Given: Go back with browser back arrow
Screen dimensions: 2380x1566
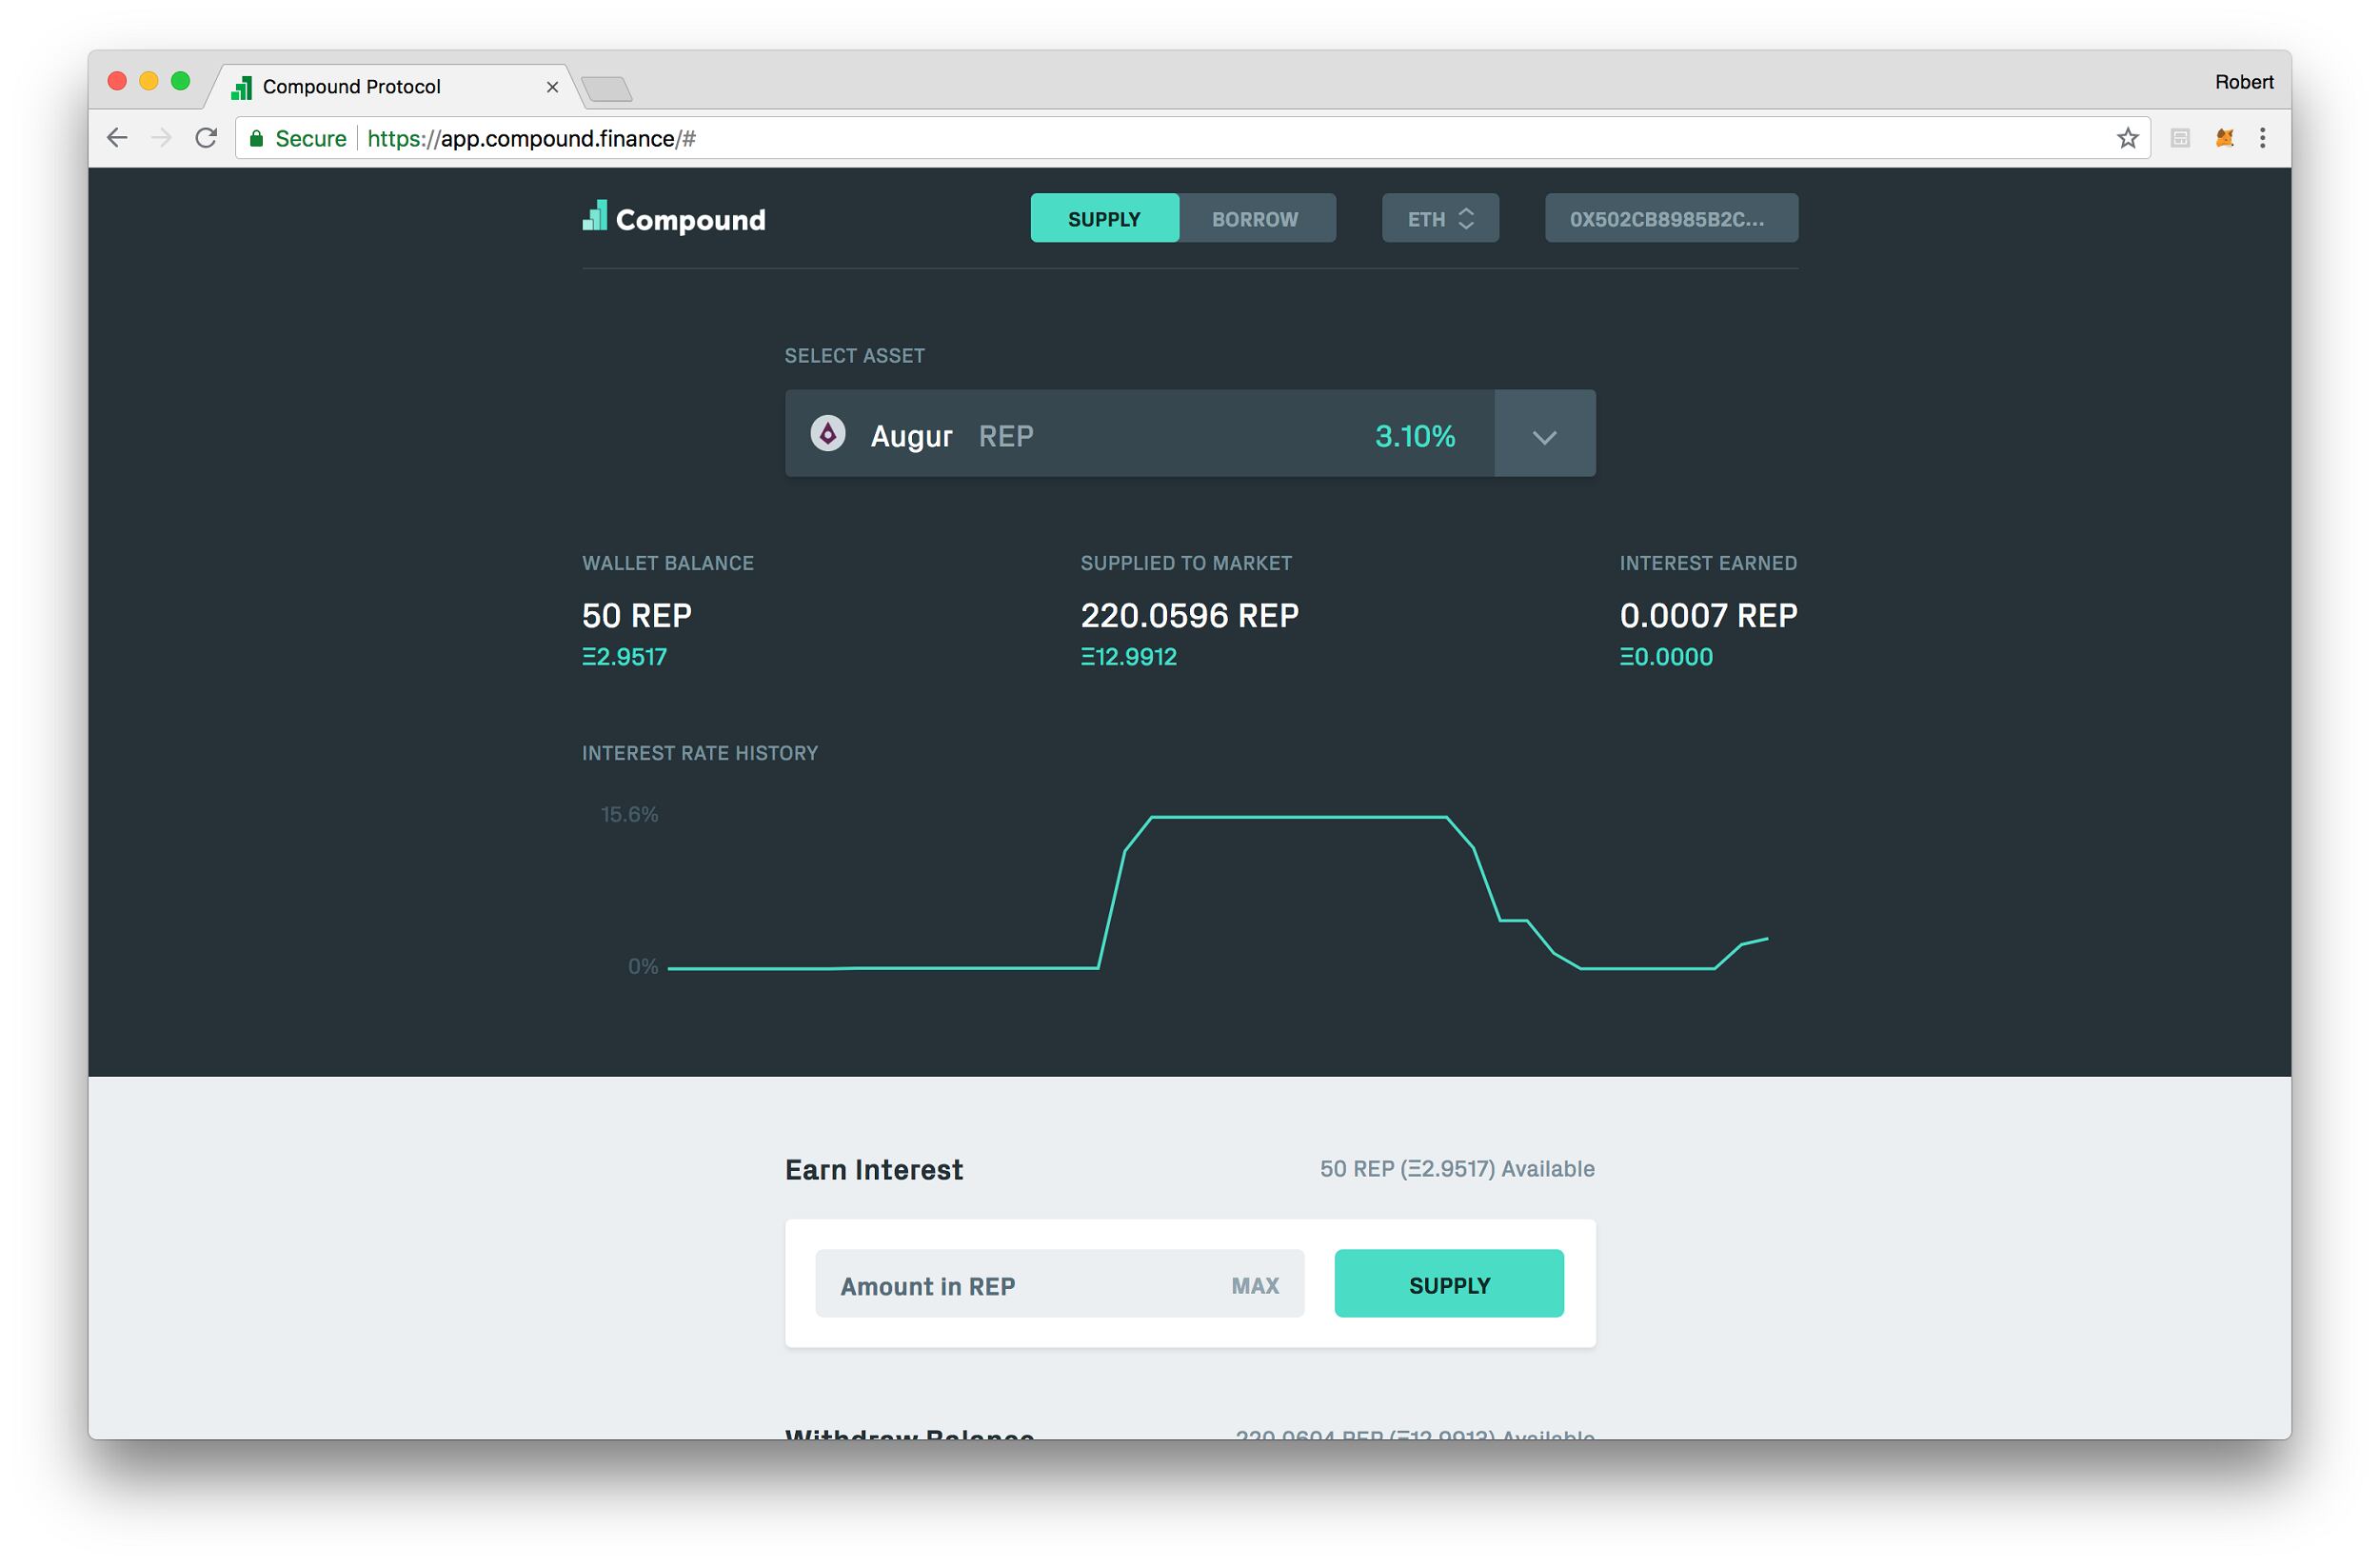Looking at the screenshot, I should pyautogui.click(x=117, y=138).
